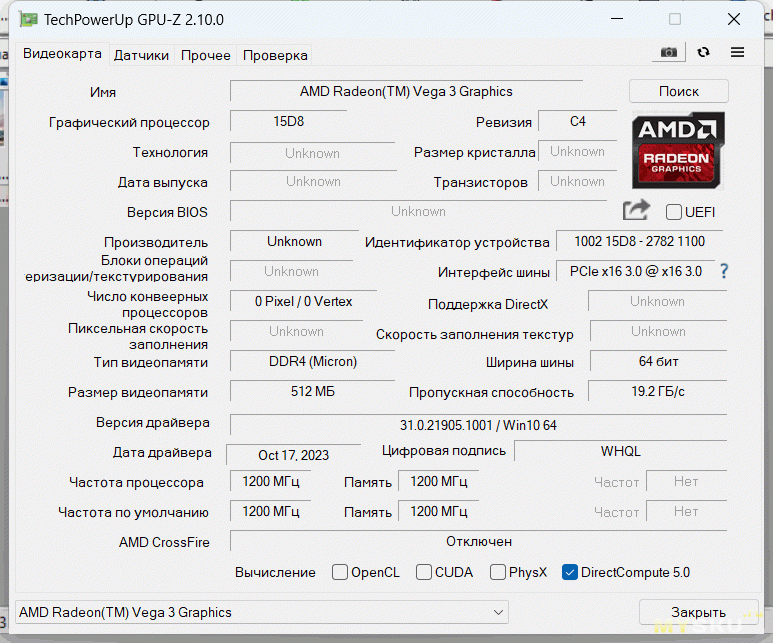Click the GPU-Z app icon in the title bar
The image size is (773, 643).
tap(29, 19)
